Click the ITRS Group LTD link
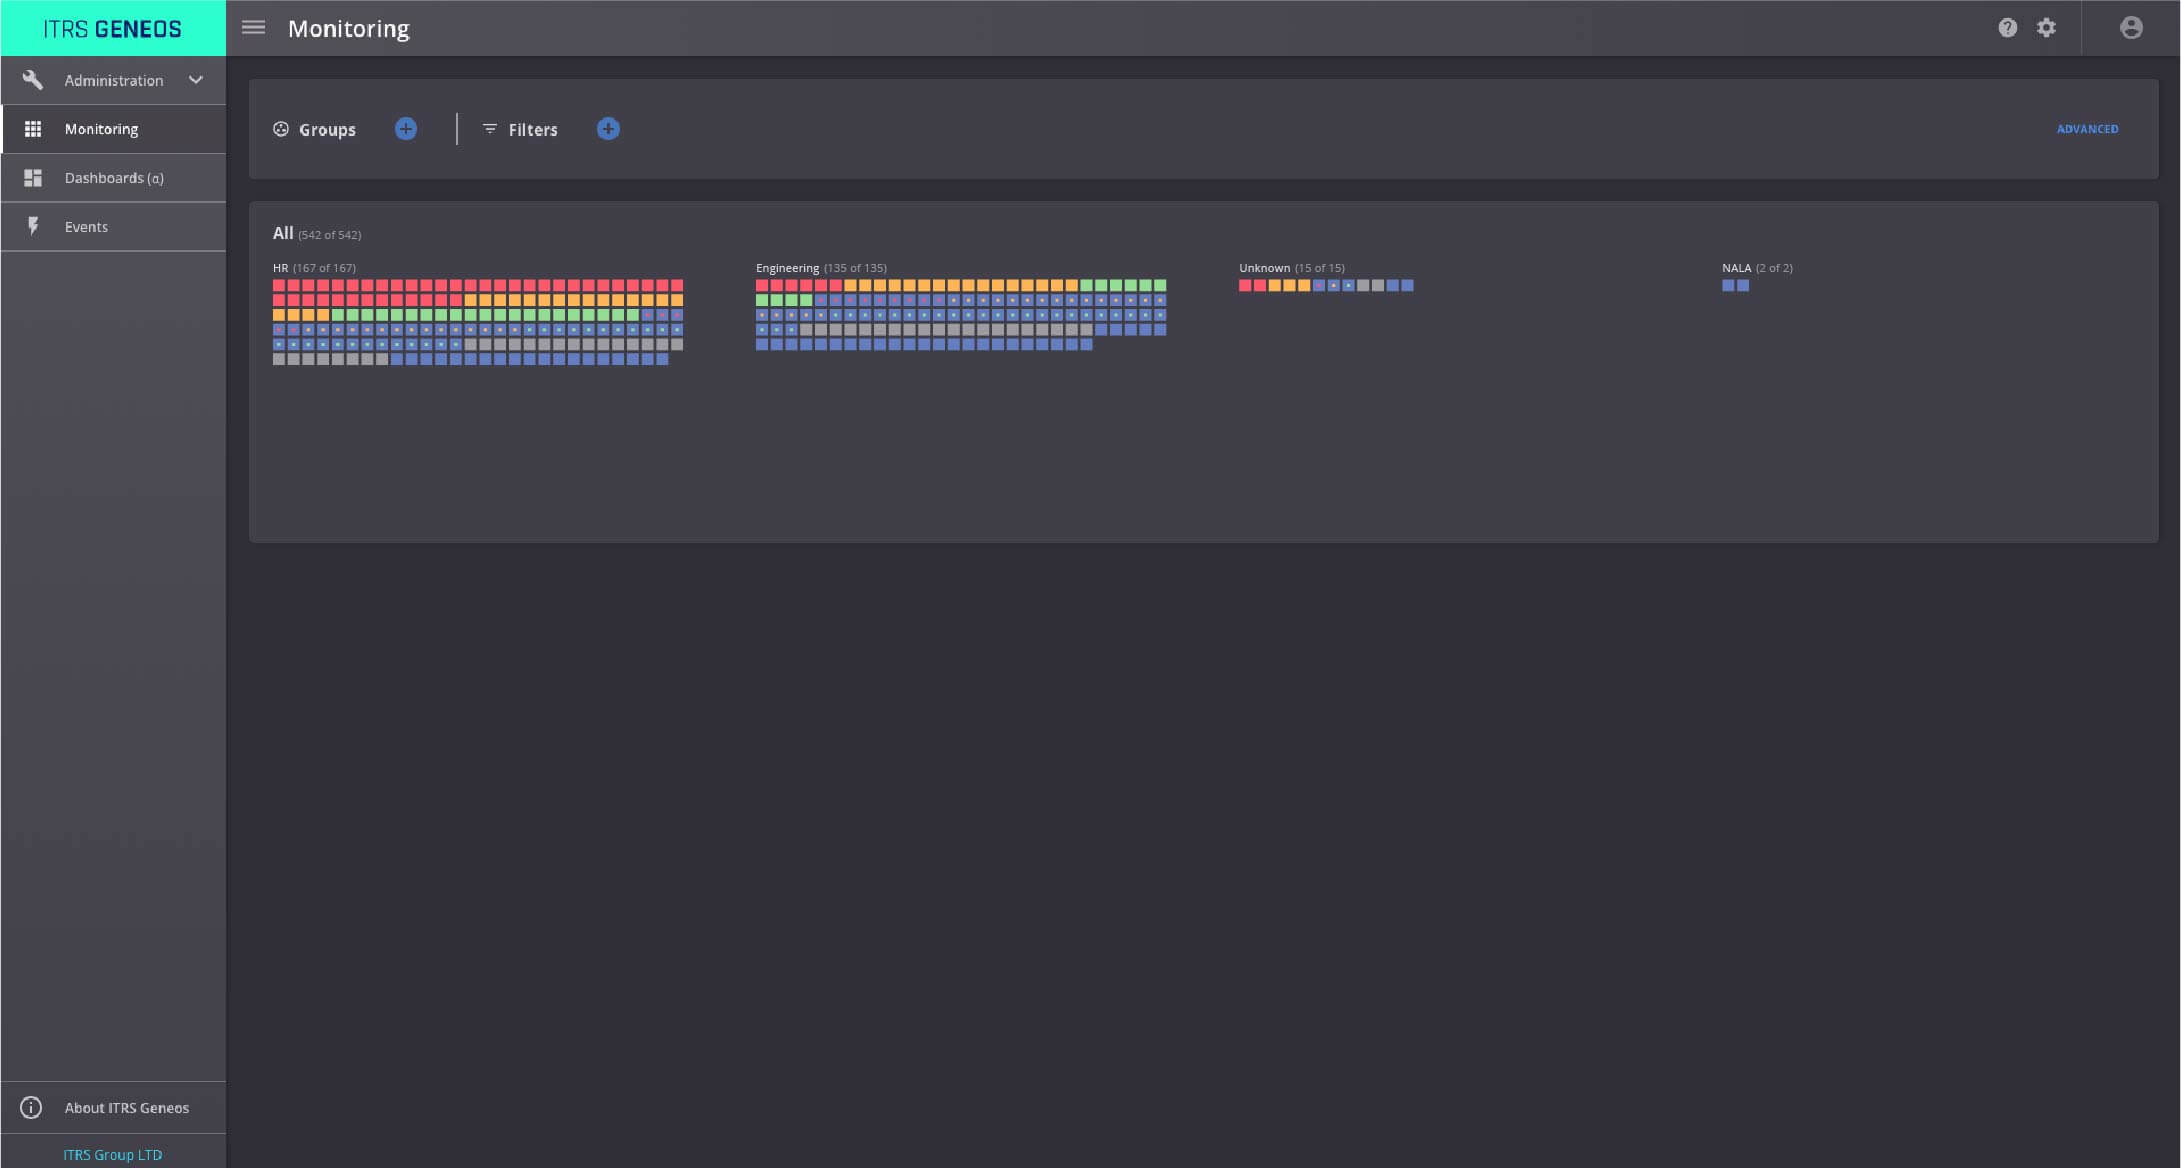The height and width of the screenshot is (1168, 2181). [113, 1154]
